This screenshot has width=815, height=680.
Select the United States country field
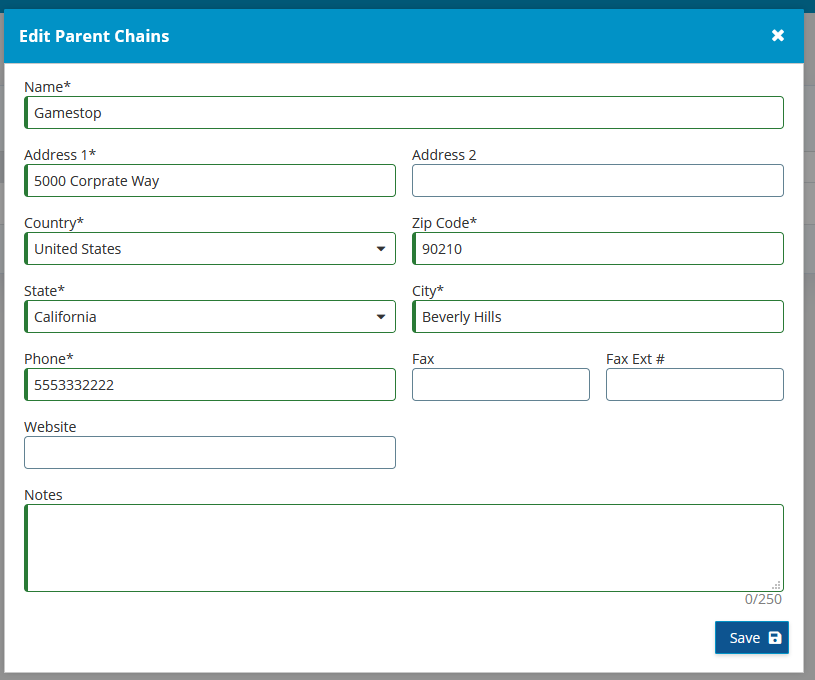(210, 249)
